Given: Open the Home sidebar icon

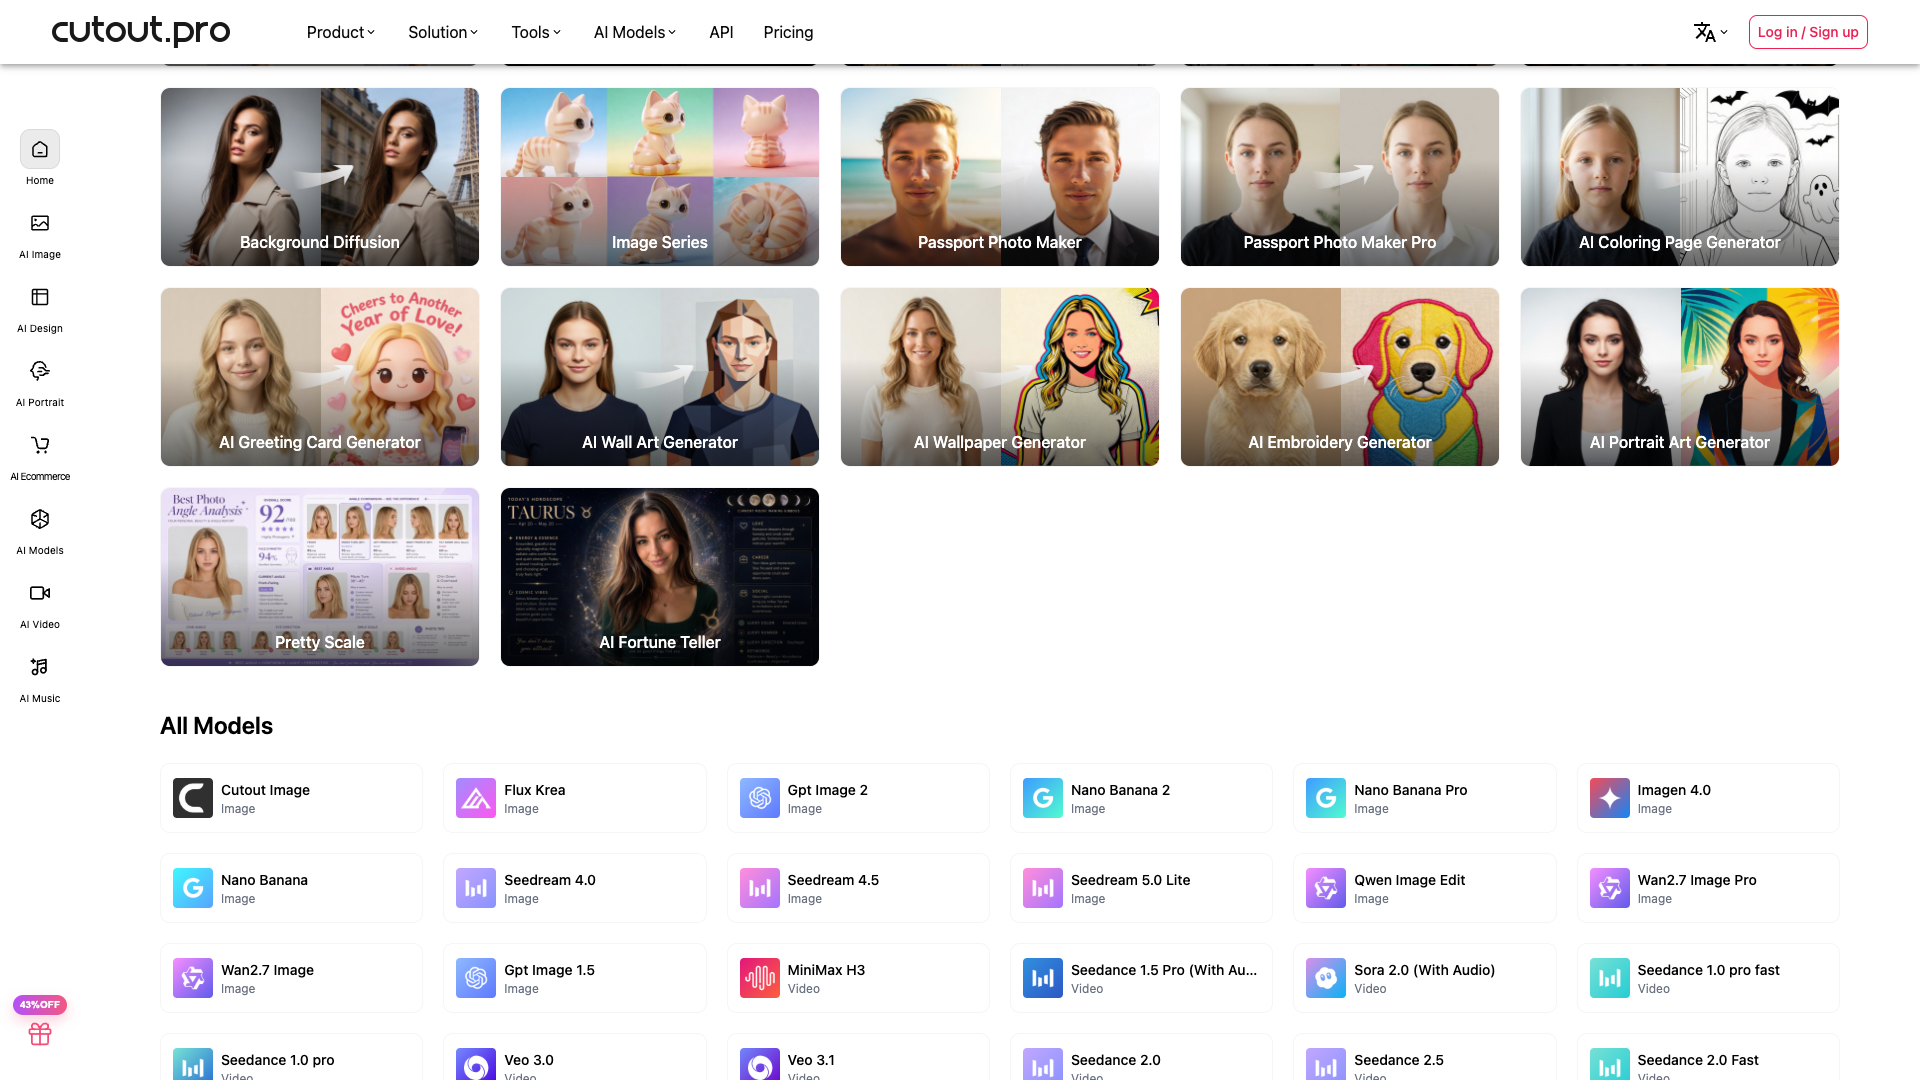Looking at the screenshot, I should pyautogui.click(x=40, y=149).
